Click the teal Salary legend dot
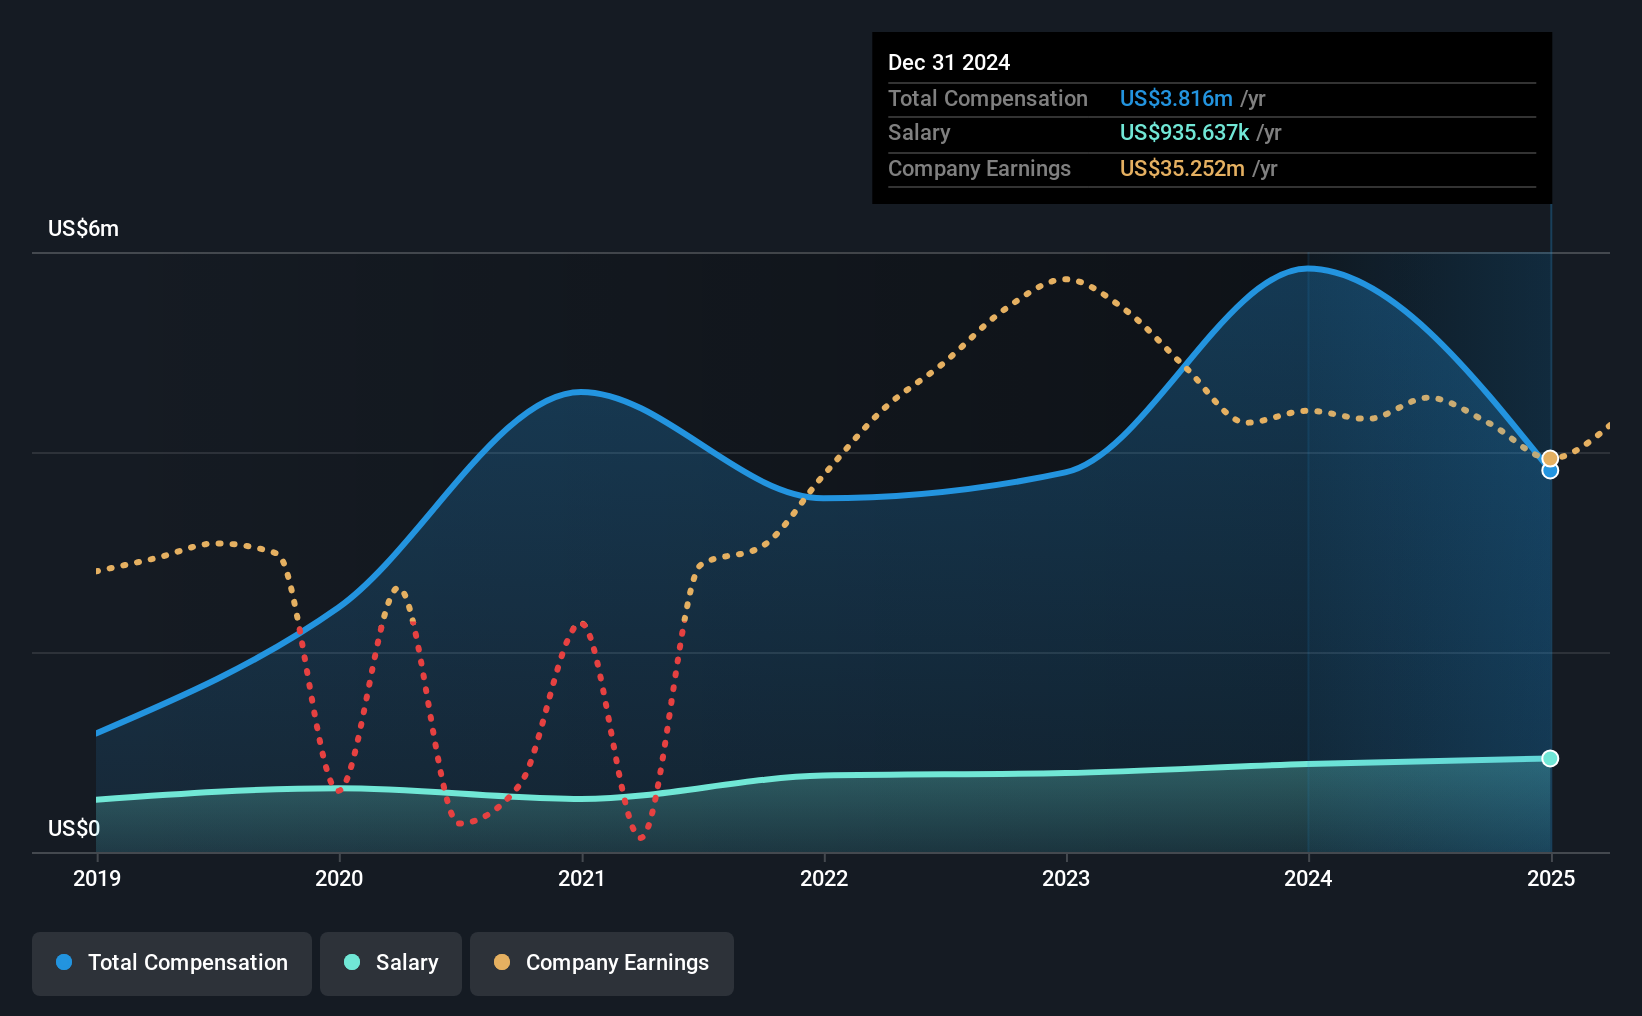 pos(352,962)
